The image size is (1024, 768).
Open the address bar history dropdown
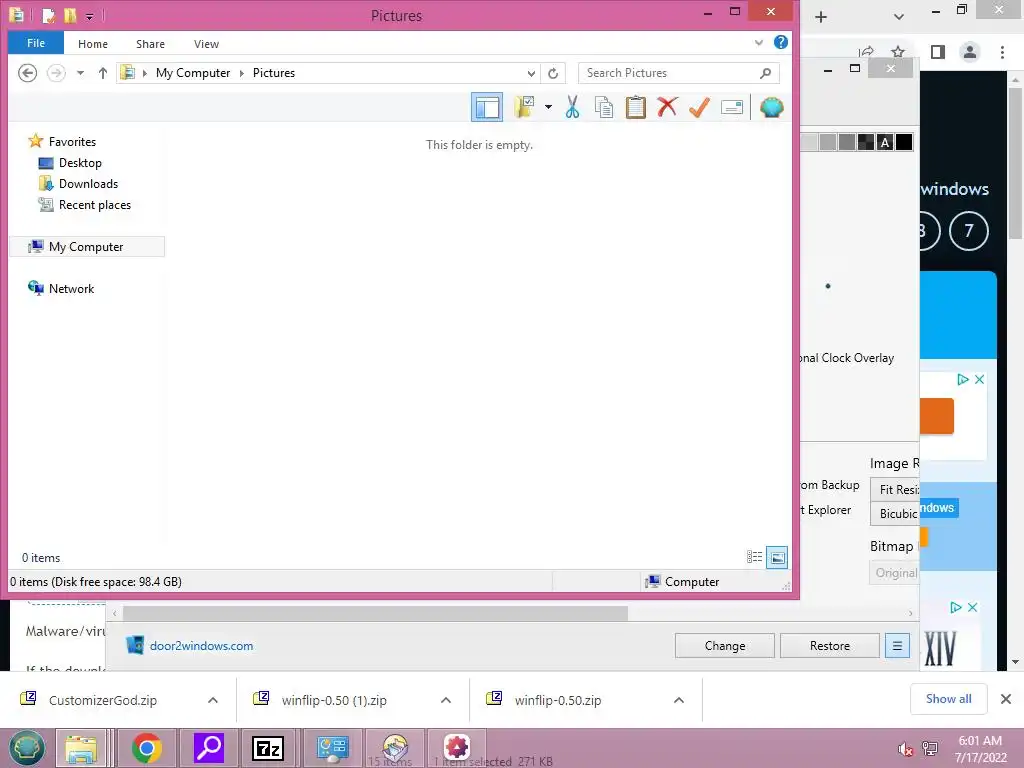(x=531, y=73)
